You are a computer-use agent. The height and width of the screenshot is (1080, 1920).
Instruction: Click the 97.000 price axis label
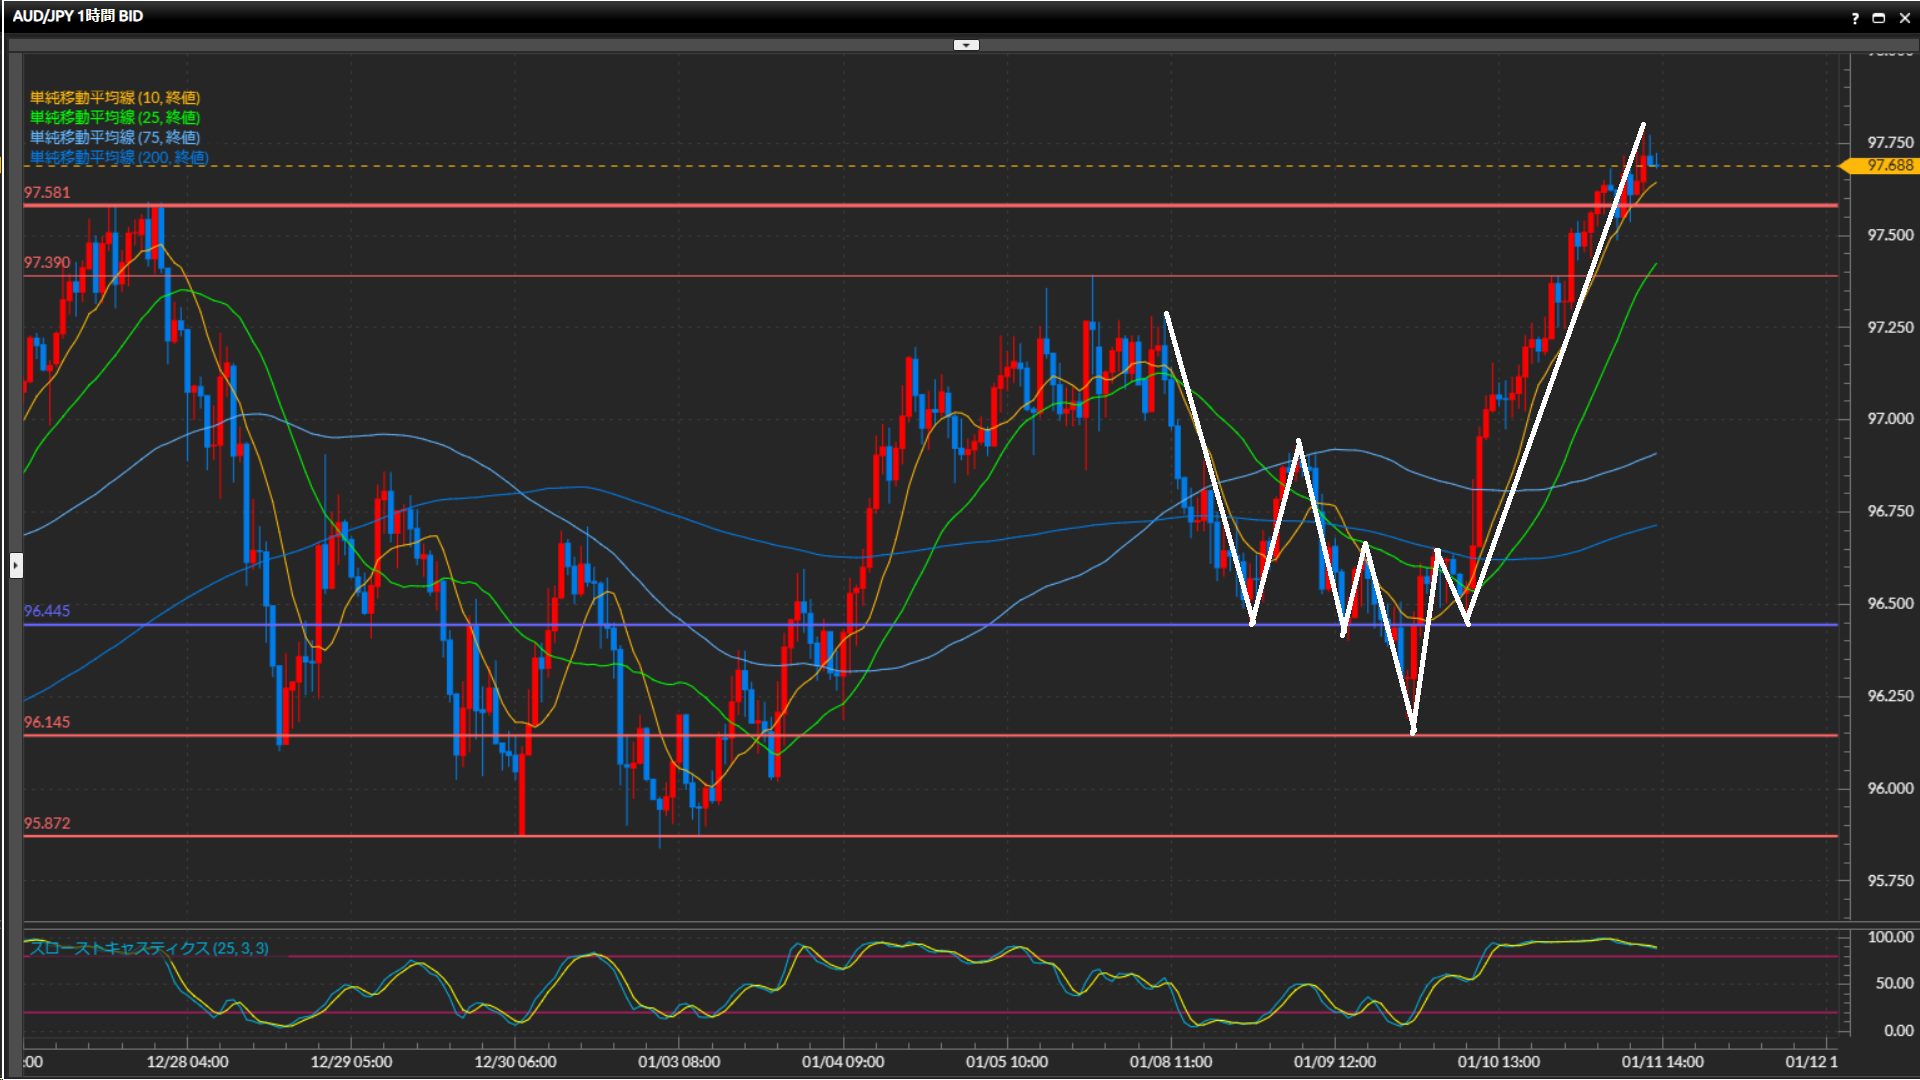coord(1890,419)
